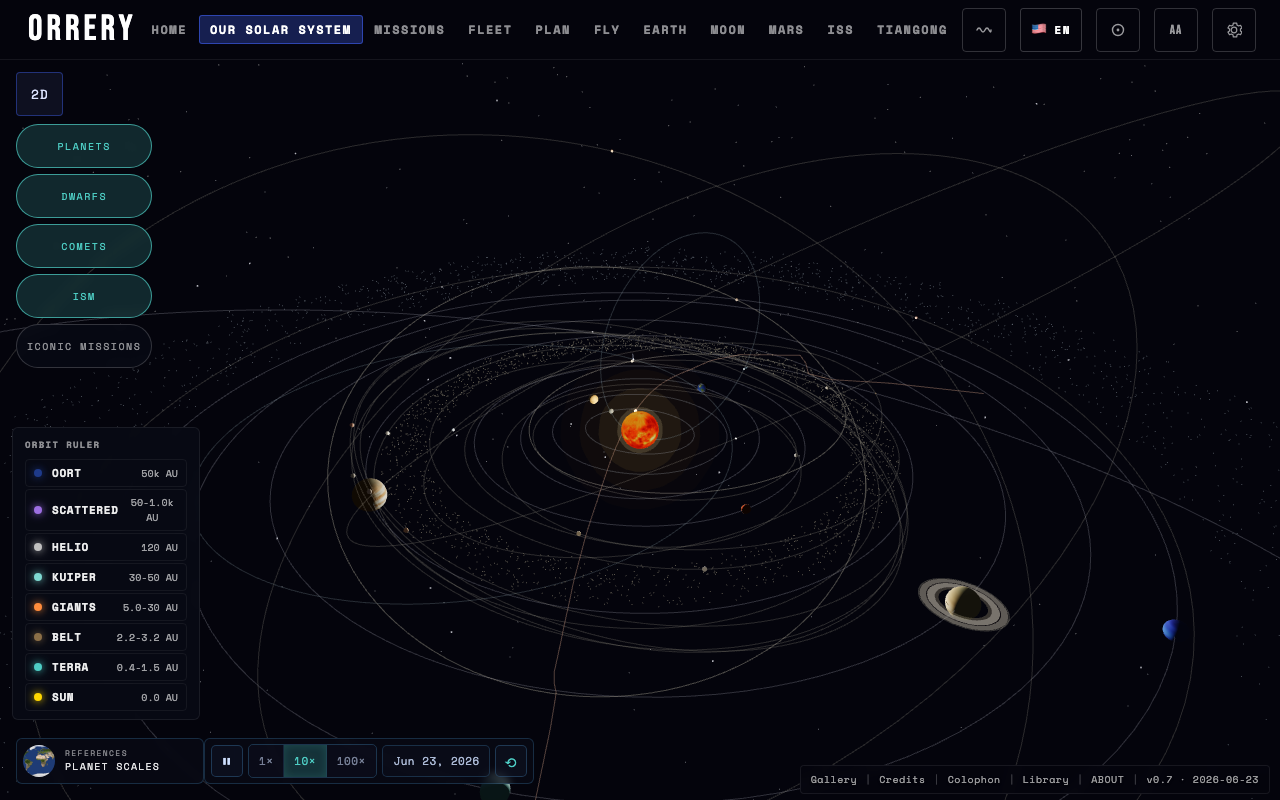Open the Credits link
The image size is (1280, 800).
(x=902, y=779)
